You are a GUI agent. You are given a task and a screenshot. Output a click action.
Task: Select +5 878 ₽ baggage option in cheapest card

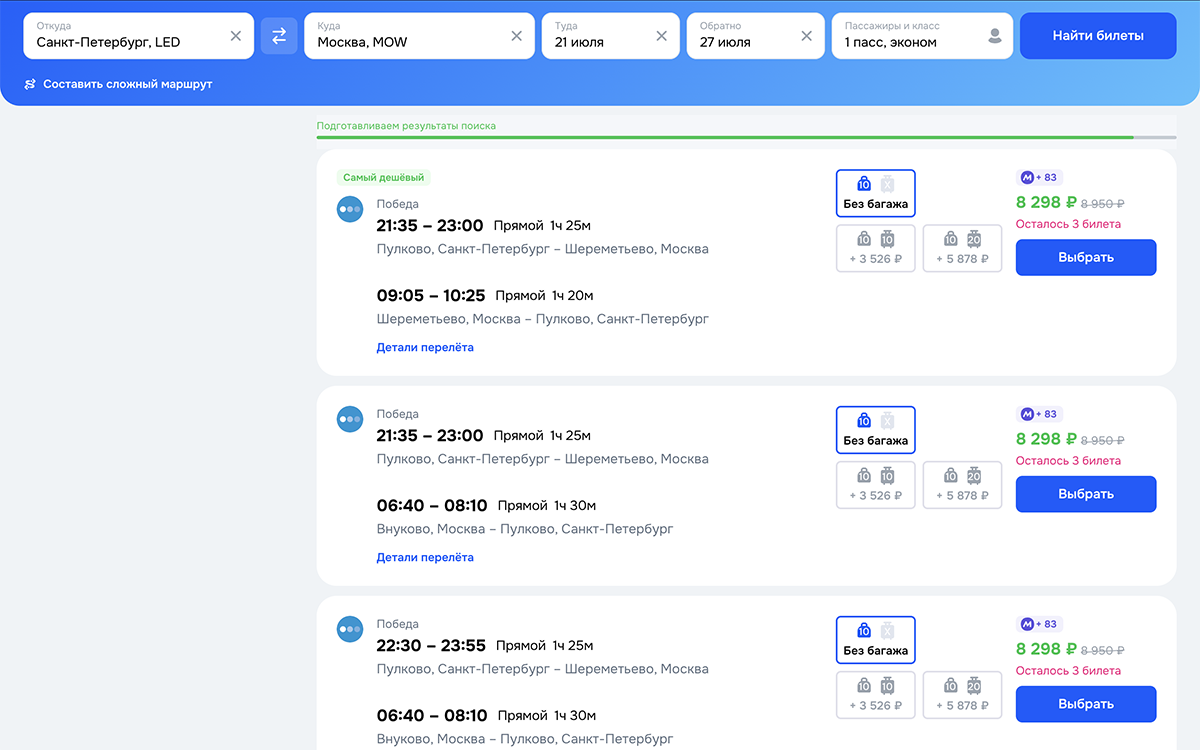point(962,249)
